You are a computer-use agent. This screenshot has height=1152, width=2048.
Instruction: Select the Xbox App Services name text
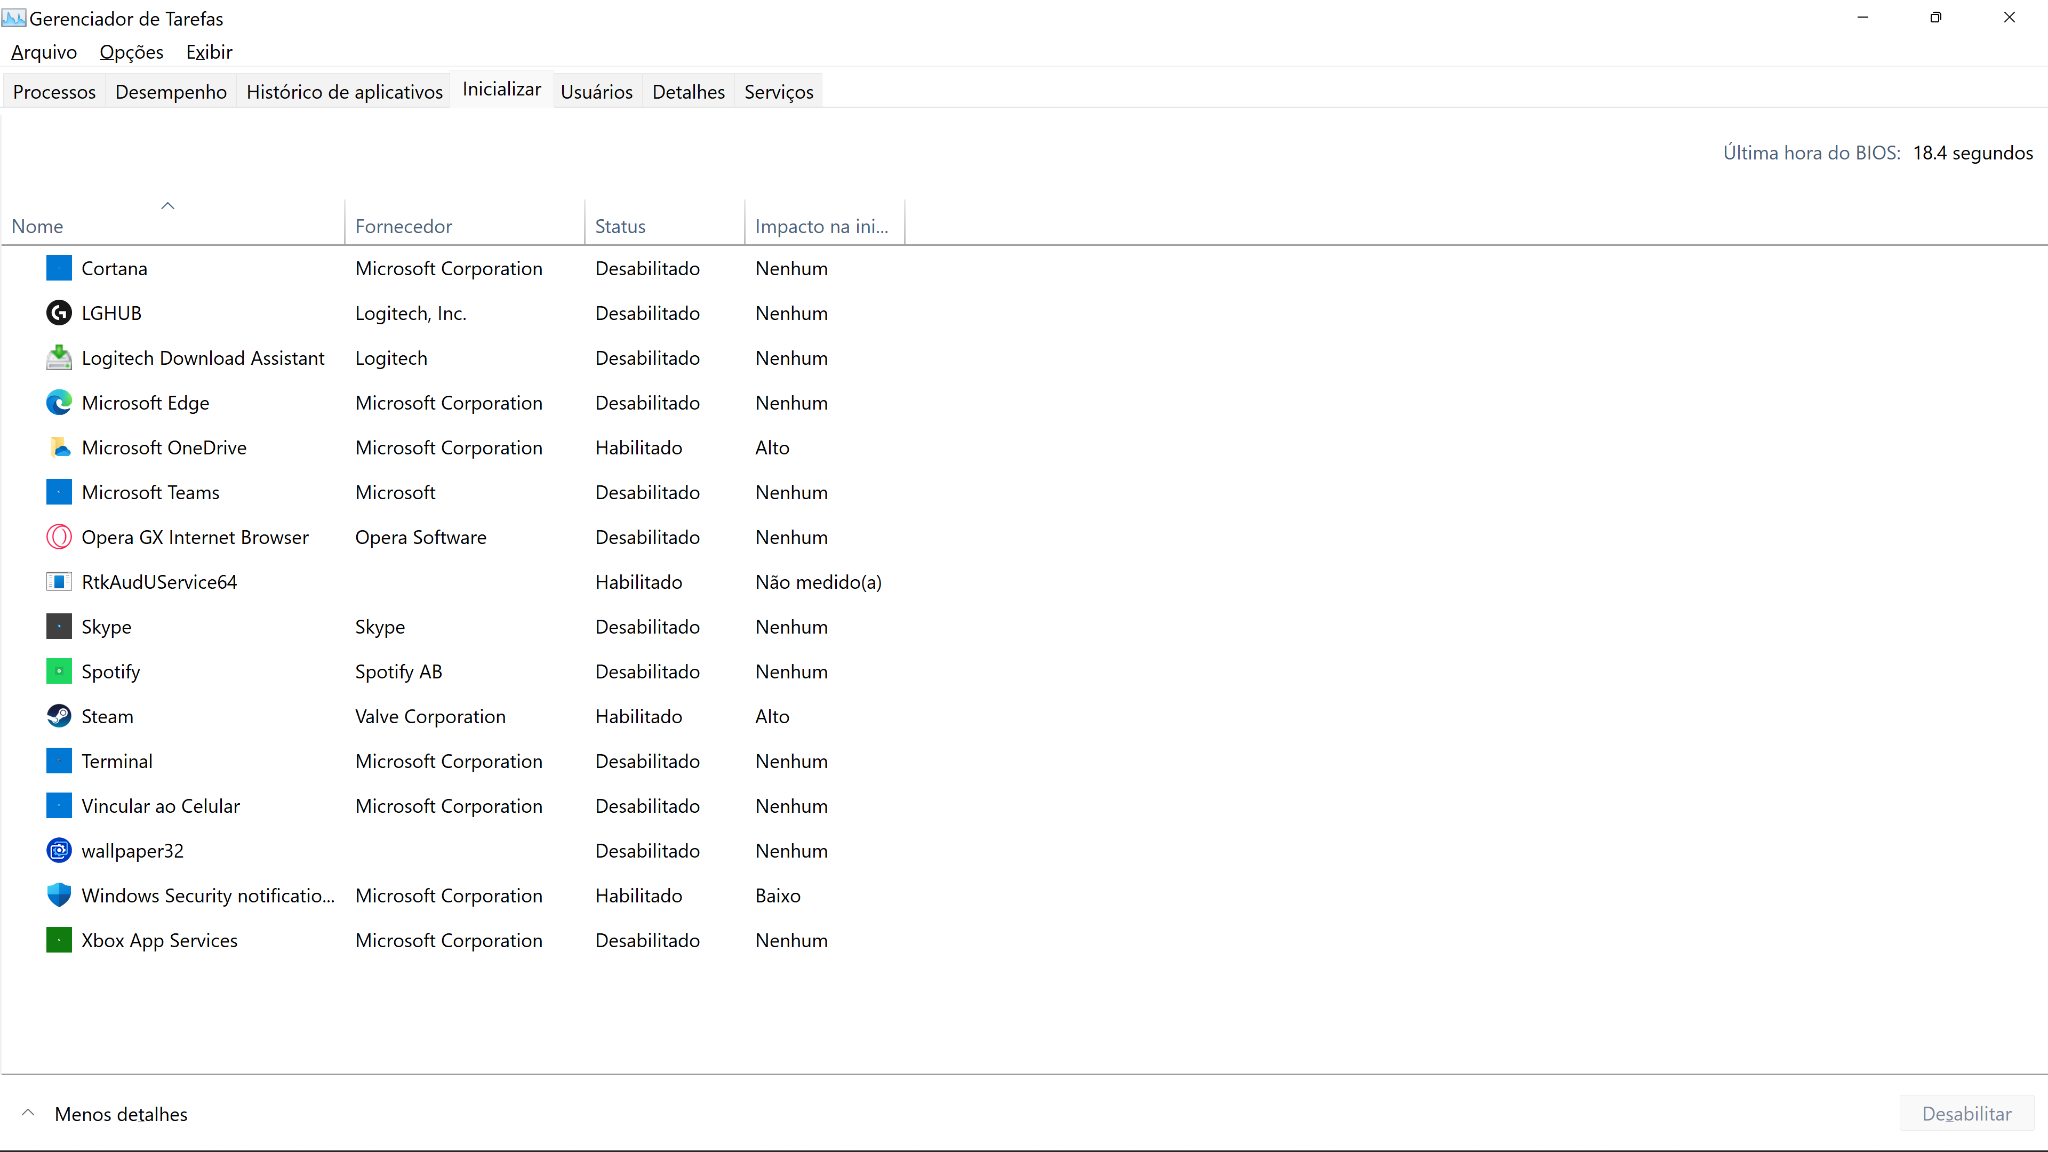tap(159, 940)
